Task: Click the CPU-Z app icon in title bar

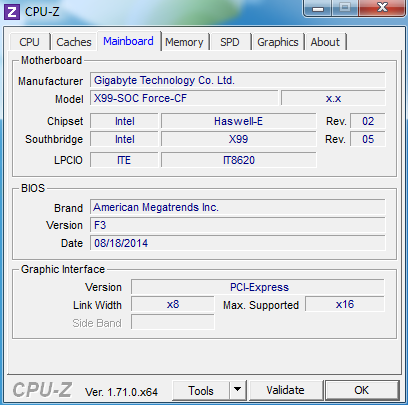Action: (x=12, y=12)
